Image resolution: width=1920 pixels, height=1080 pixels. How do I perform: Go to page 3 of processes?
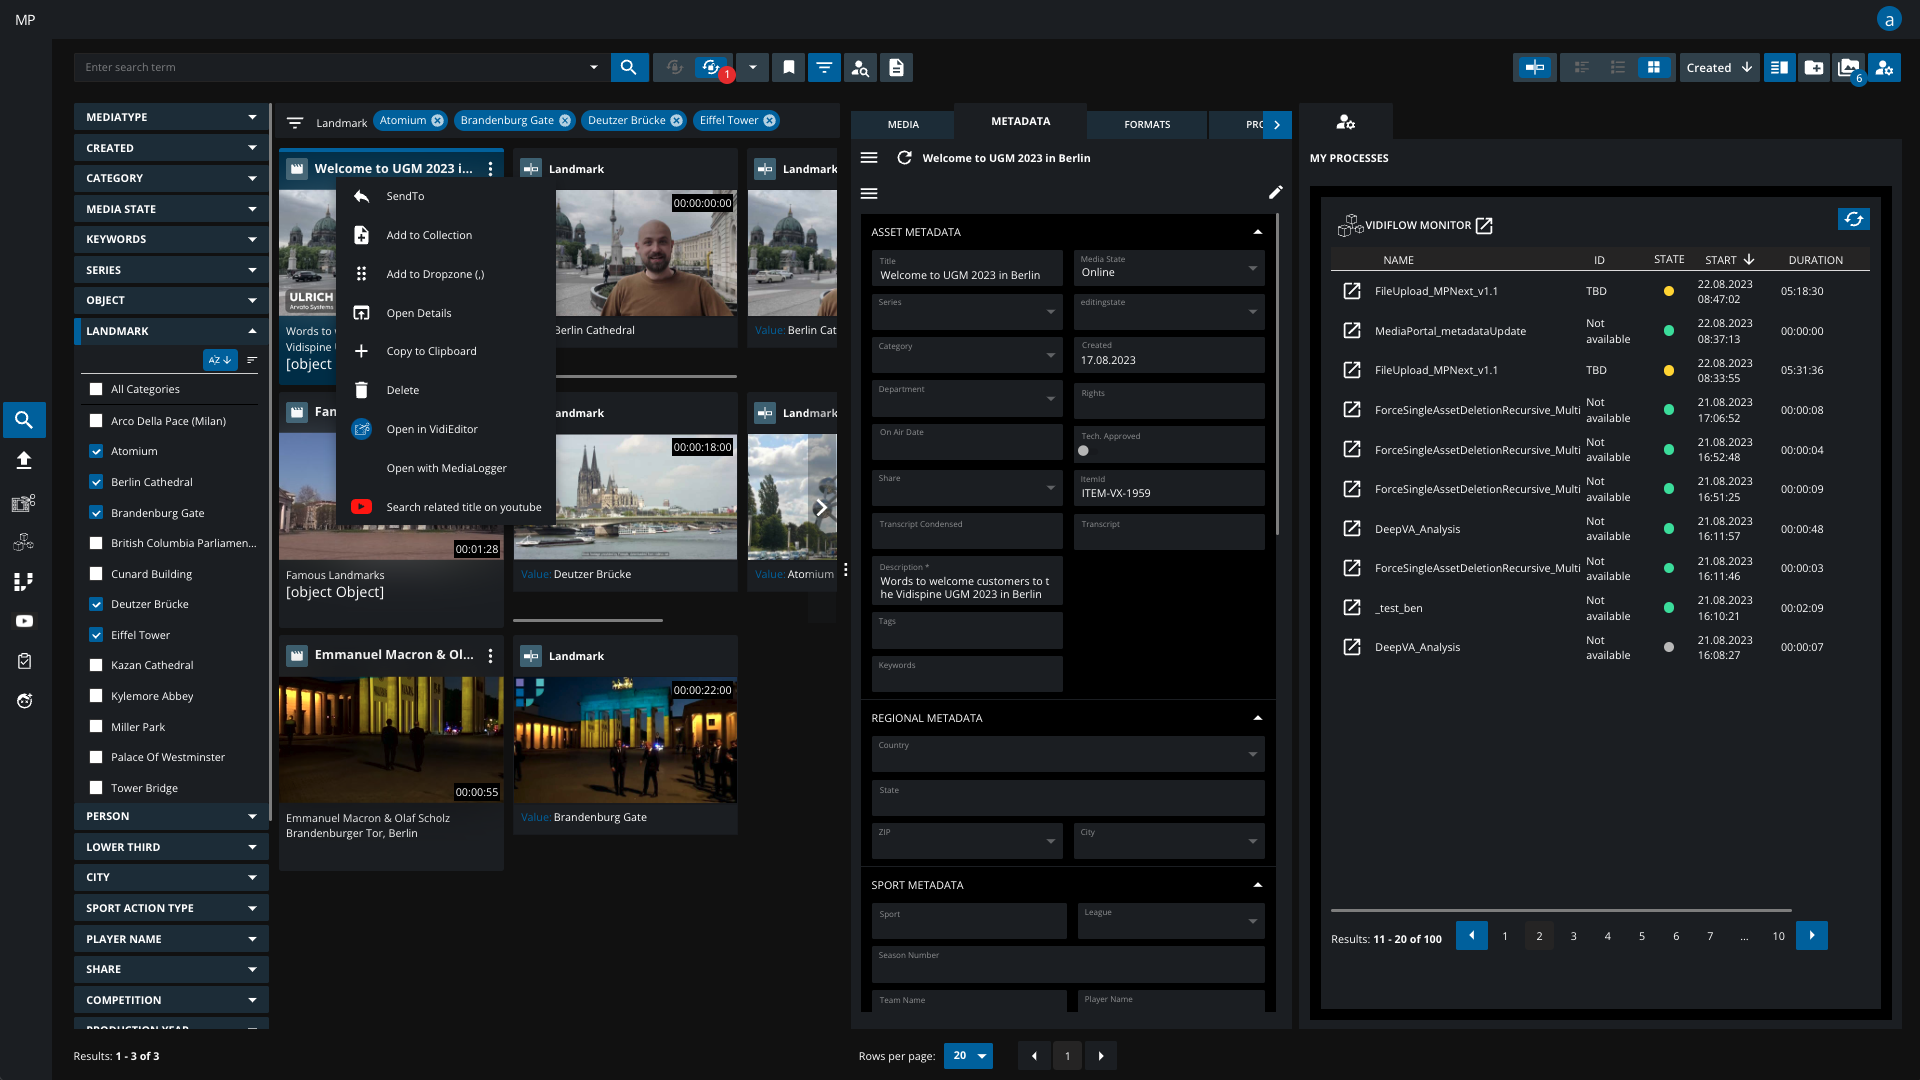click(x=1573, y=936)
